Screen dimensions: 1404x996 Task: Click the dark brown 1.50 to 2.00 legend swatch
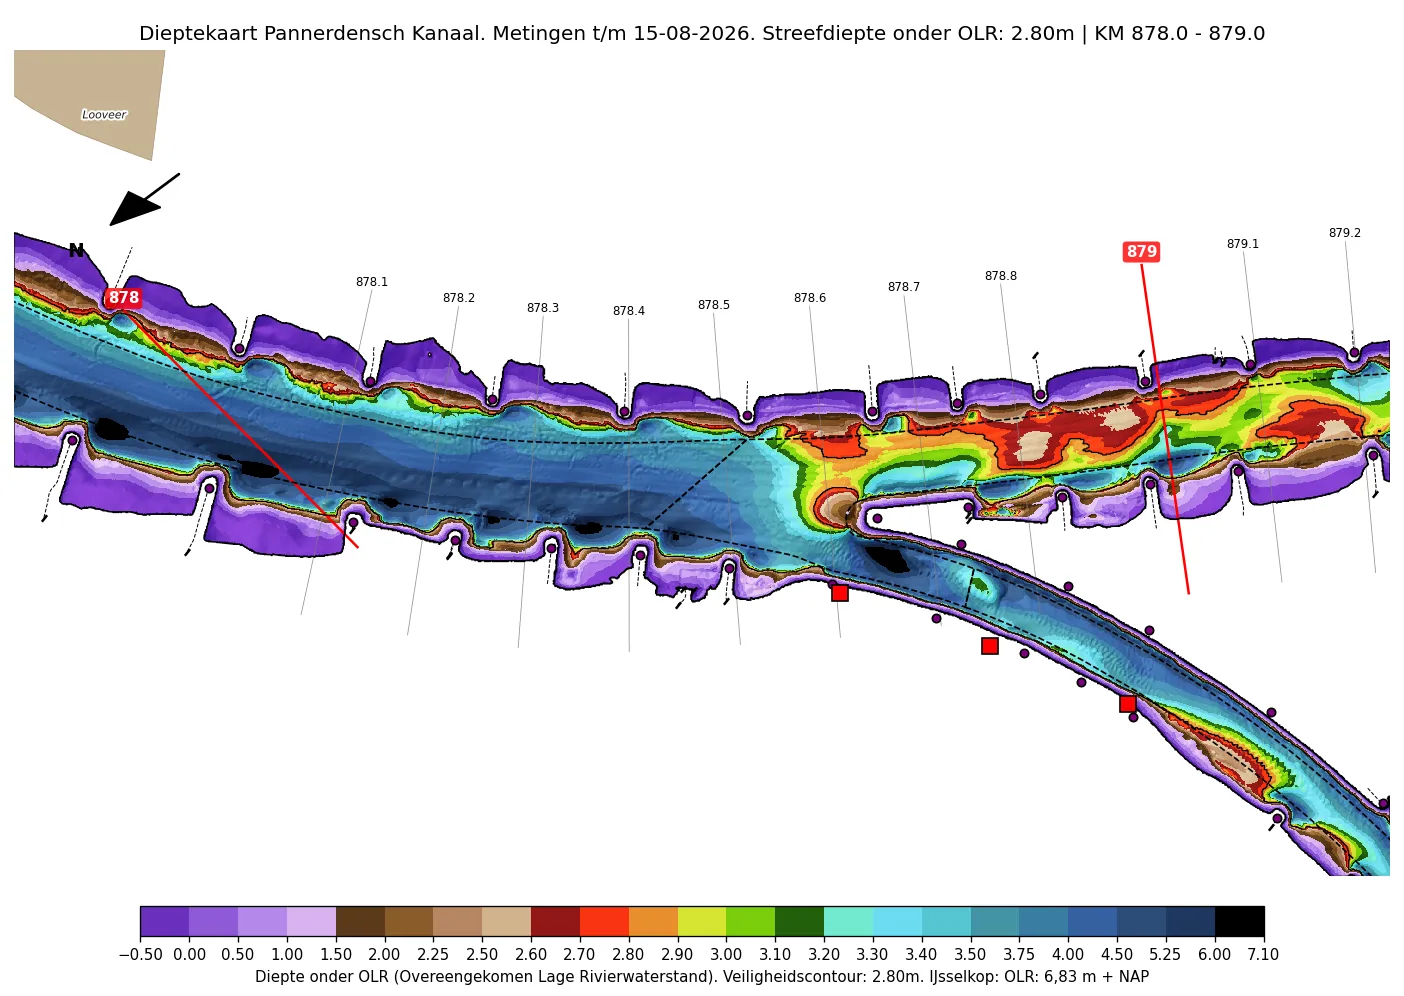coord(360,921)
